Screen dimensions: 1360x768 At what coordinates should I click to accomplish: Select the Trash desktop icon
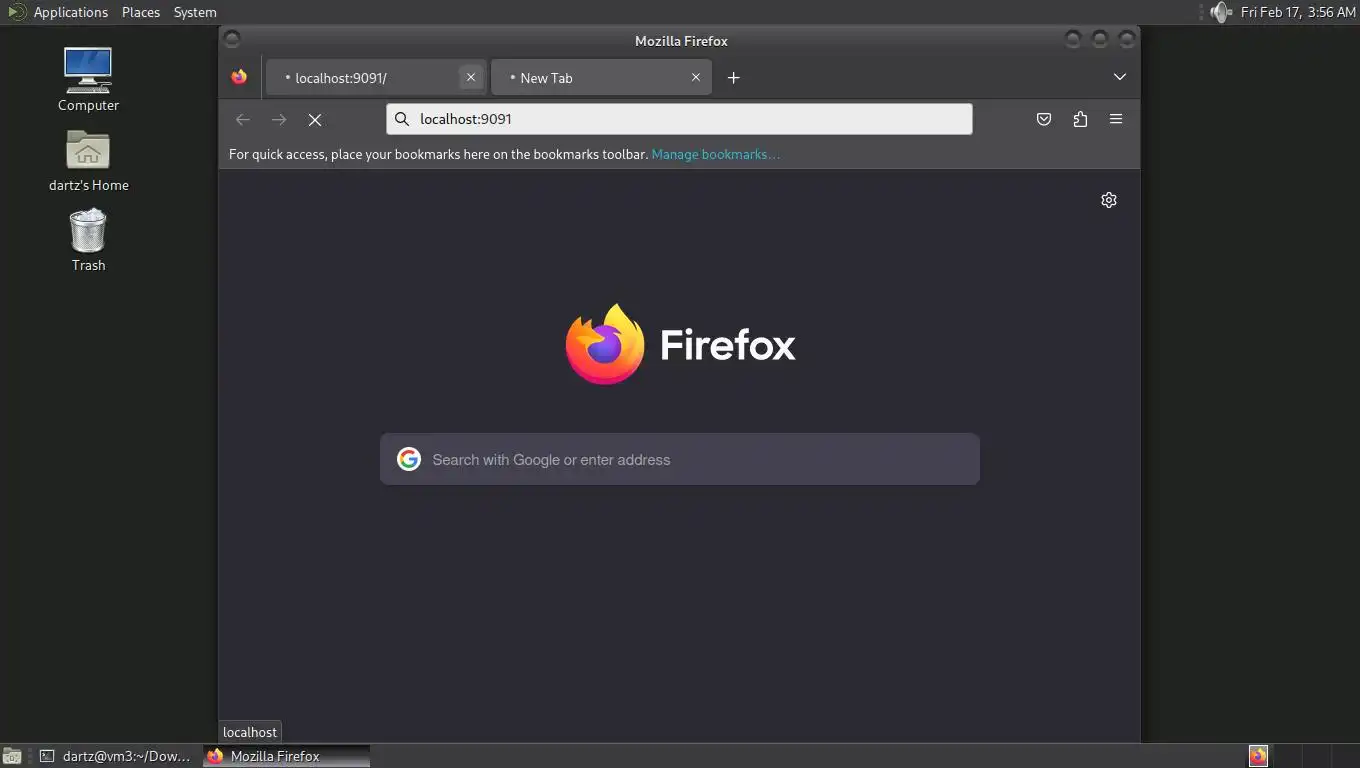click(88, 240)
